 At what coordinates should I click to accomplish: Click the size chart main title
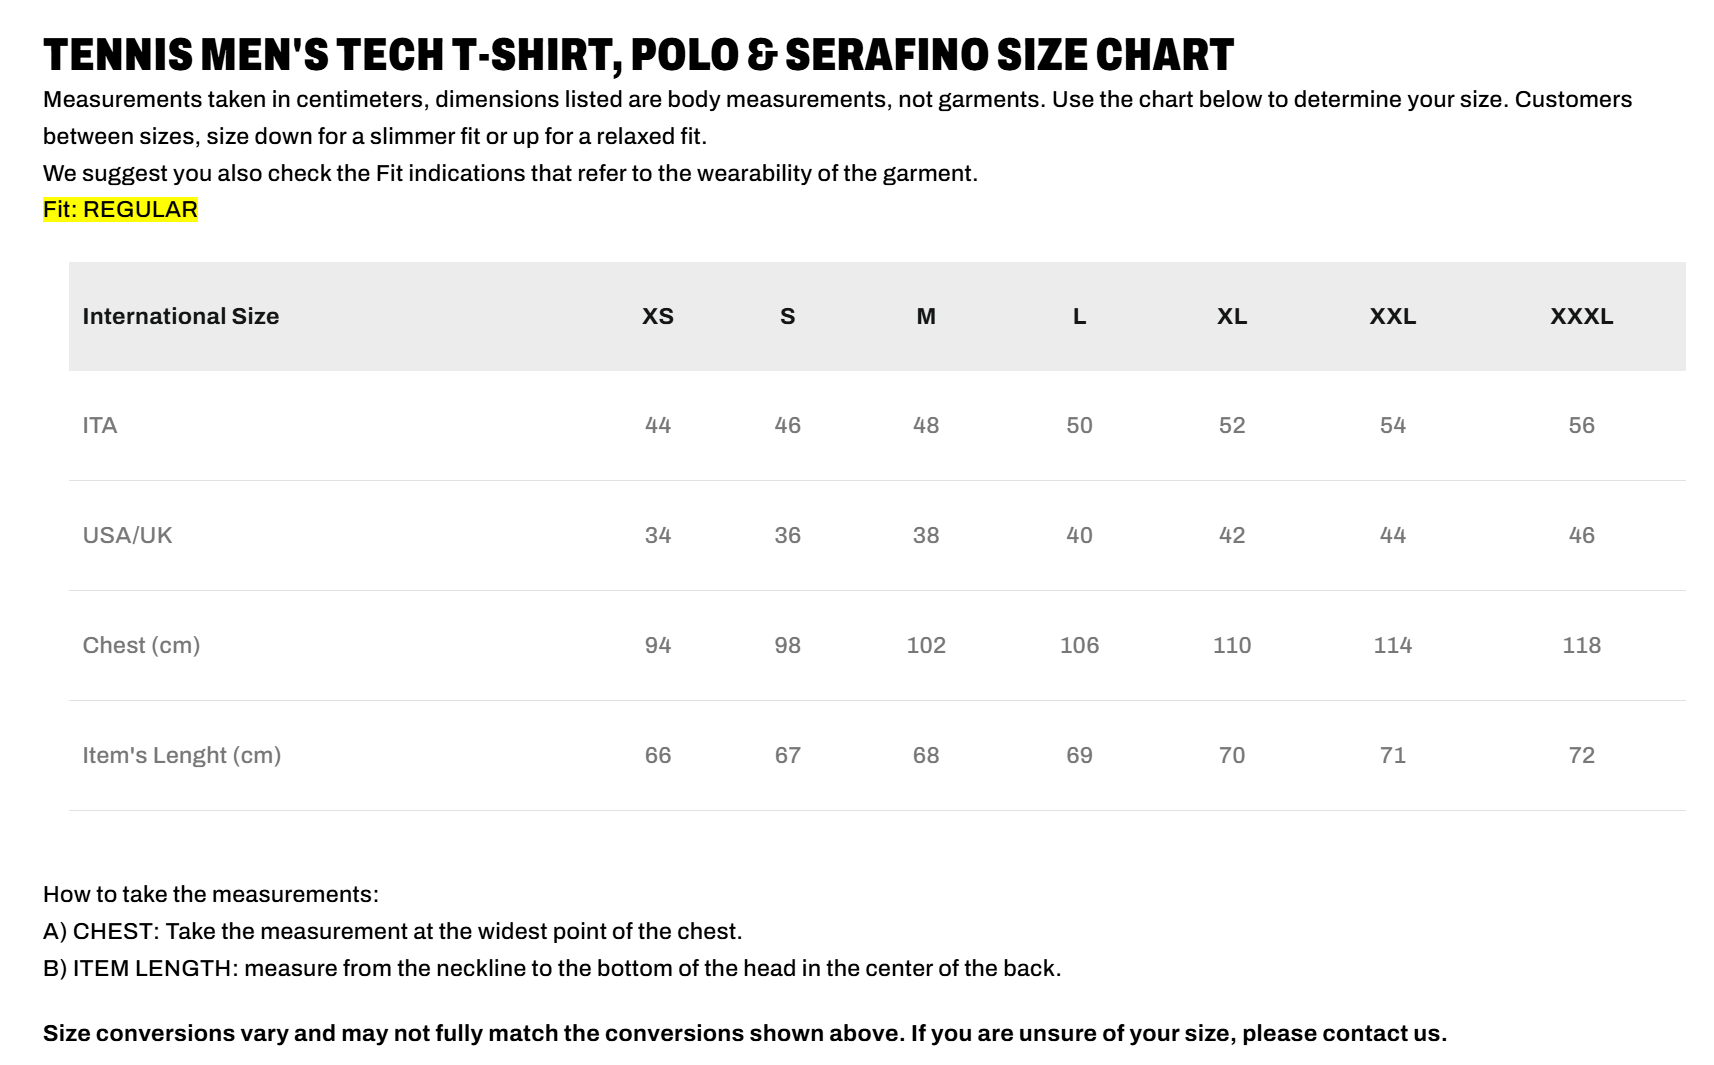click(638, 55)
